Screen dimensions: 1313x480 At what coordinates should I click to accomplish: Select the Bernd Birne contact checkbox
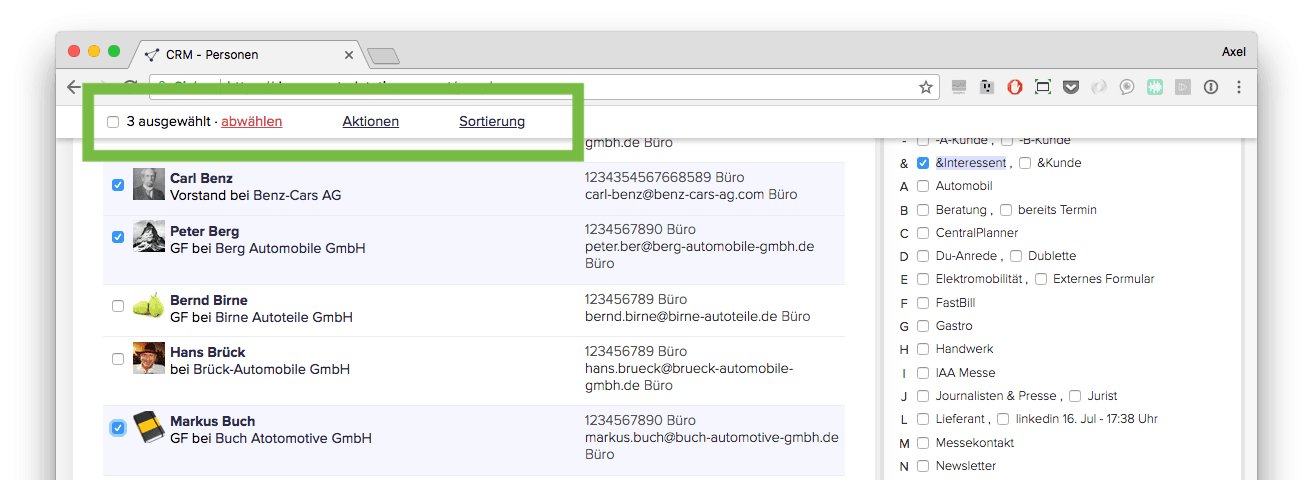(118, 306)
